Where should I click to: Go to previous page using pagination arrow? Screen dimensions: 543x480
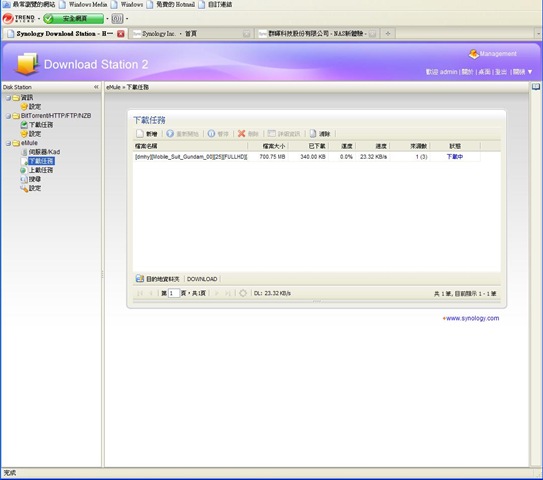(151, 293)
